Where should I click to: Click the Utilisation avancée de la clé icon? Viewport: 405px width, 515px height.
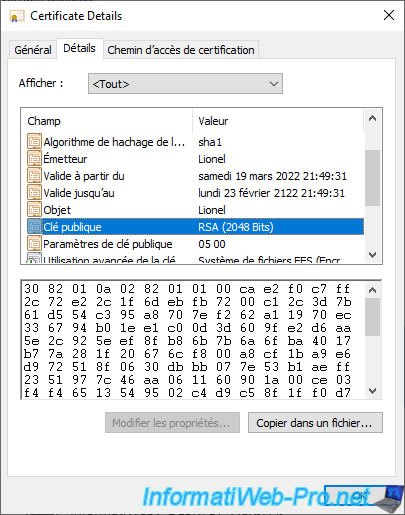pyautogui.click(x=34, y=258)
